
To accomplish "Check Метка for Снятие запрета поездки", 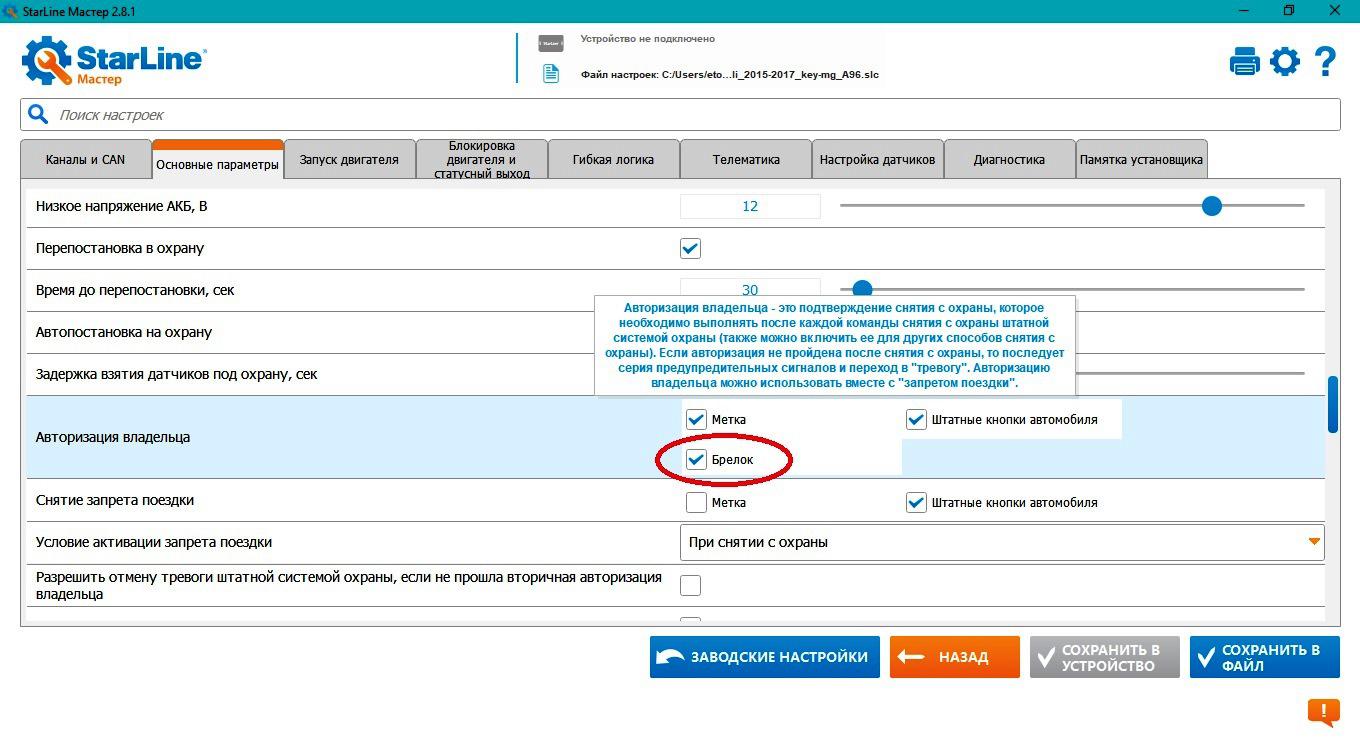I will (x=696, y=502).
